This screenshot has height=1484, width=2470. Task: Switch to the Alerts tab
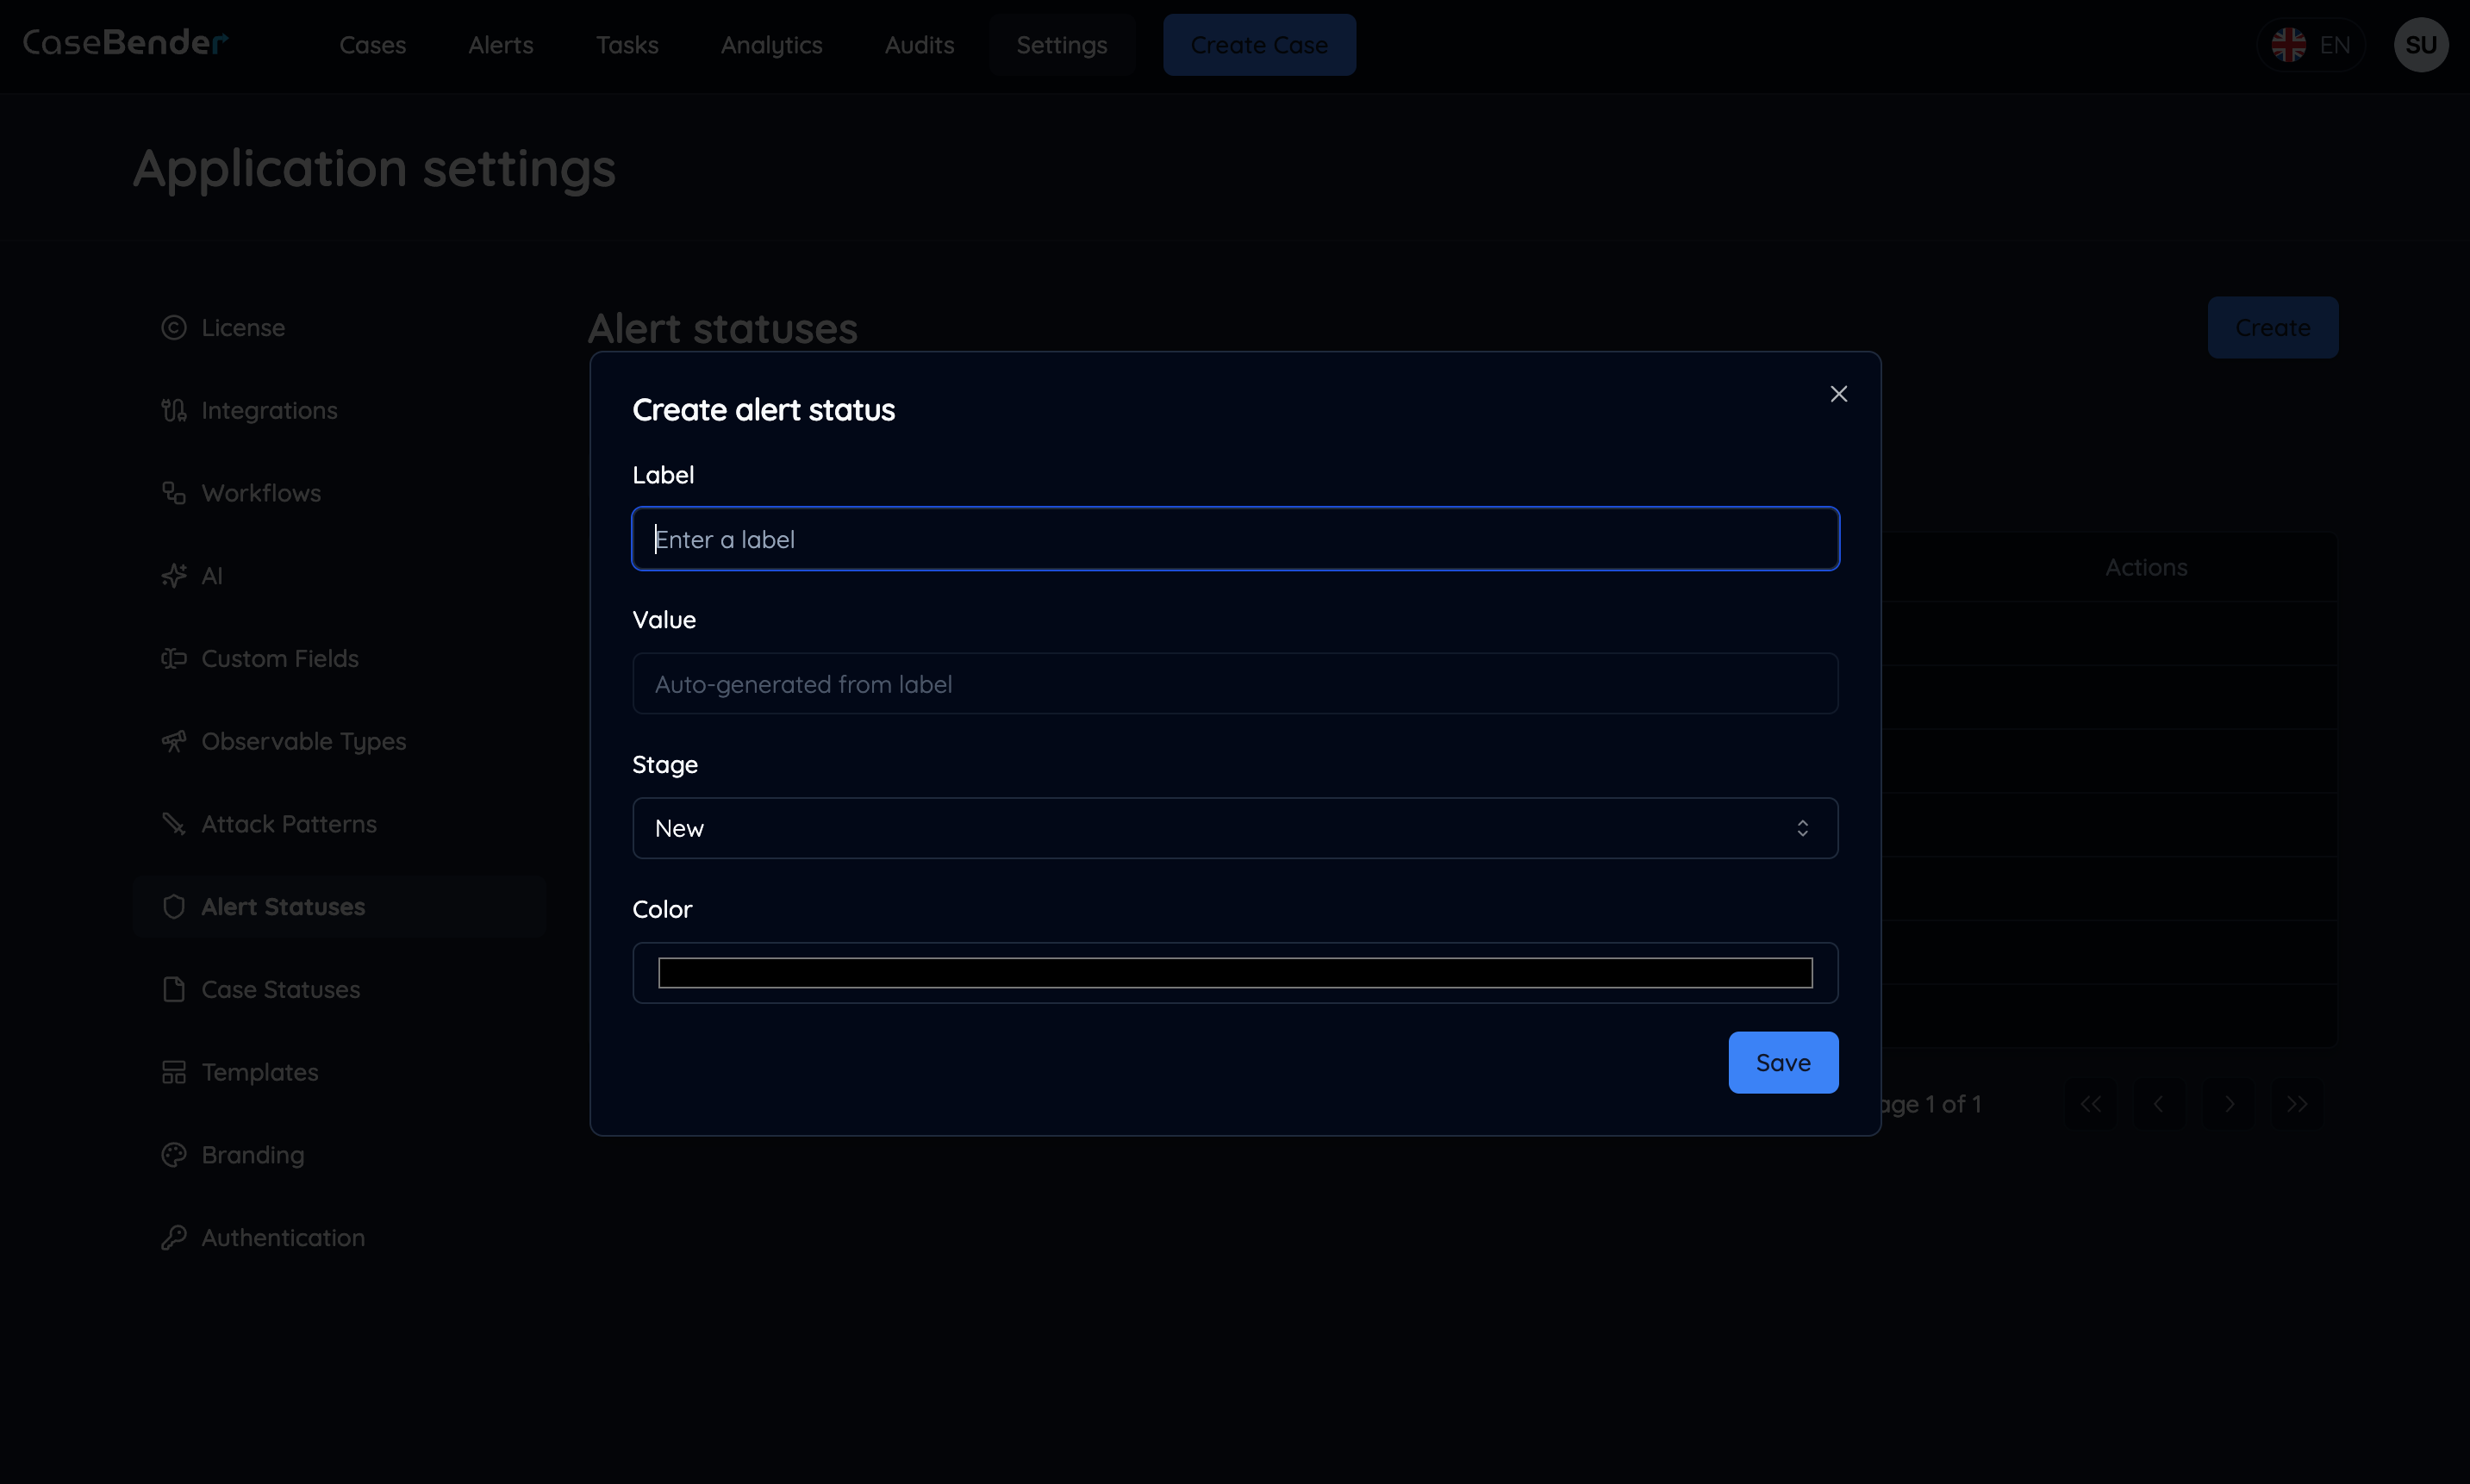coord(500,45)
